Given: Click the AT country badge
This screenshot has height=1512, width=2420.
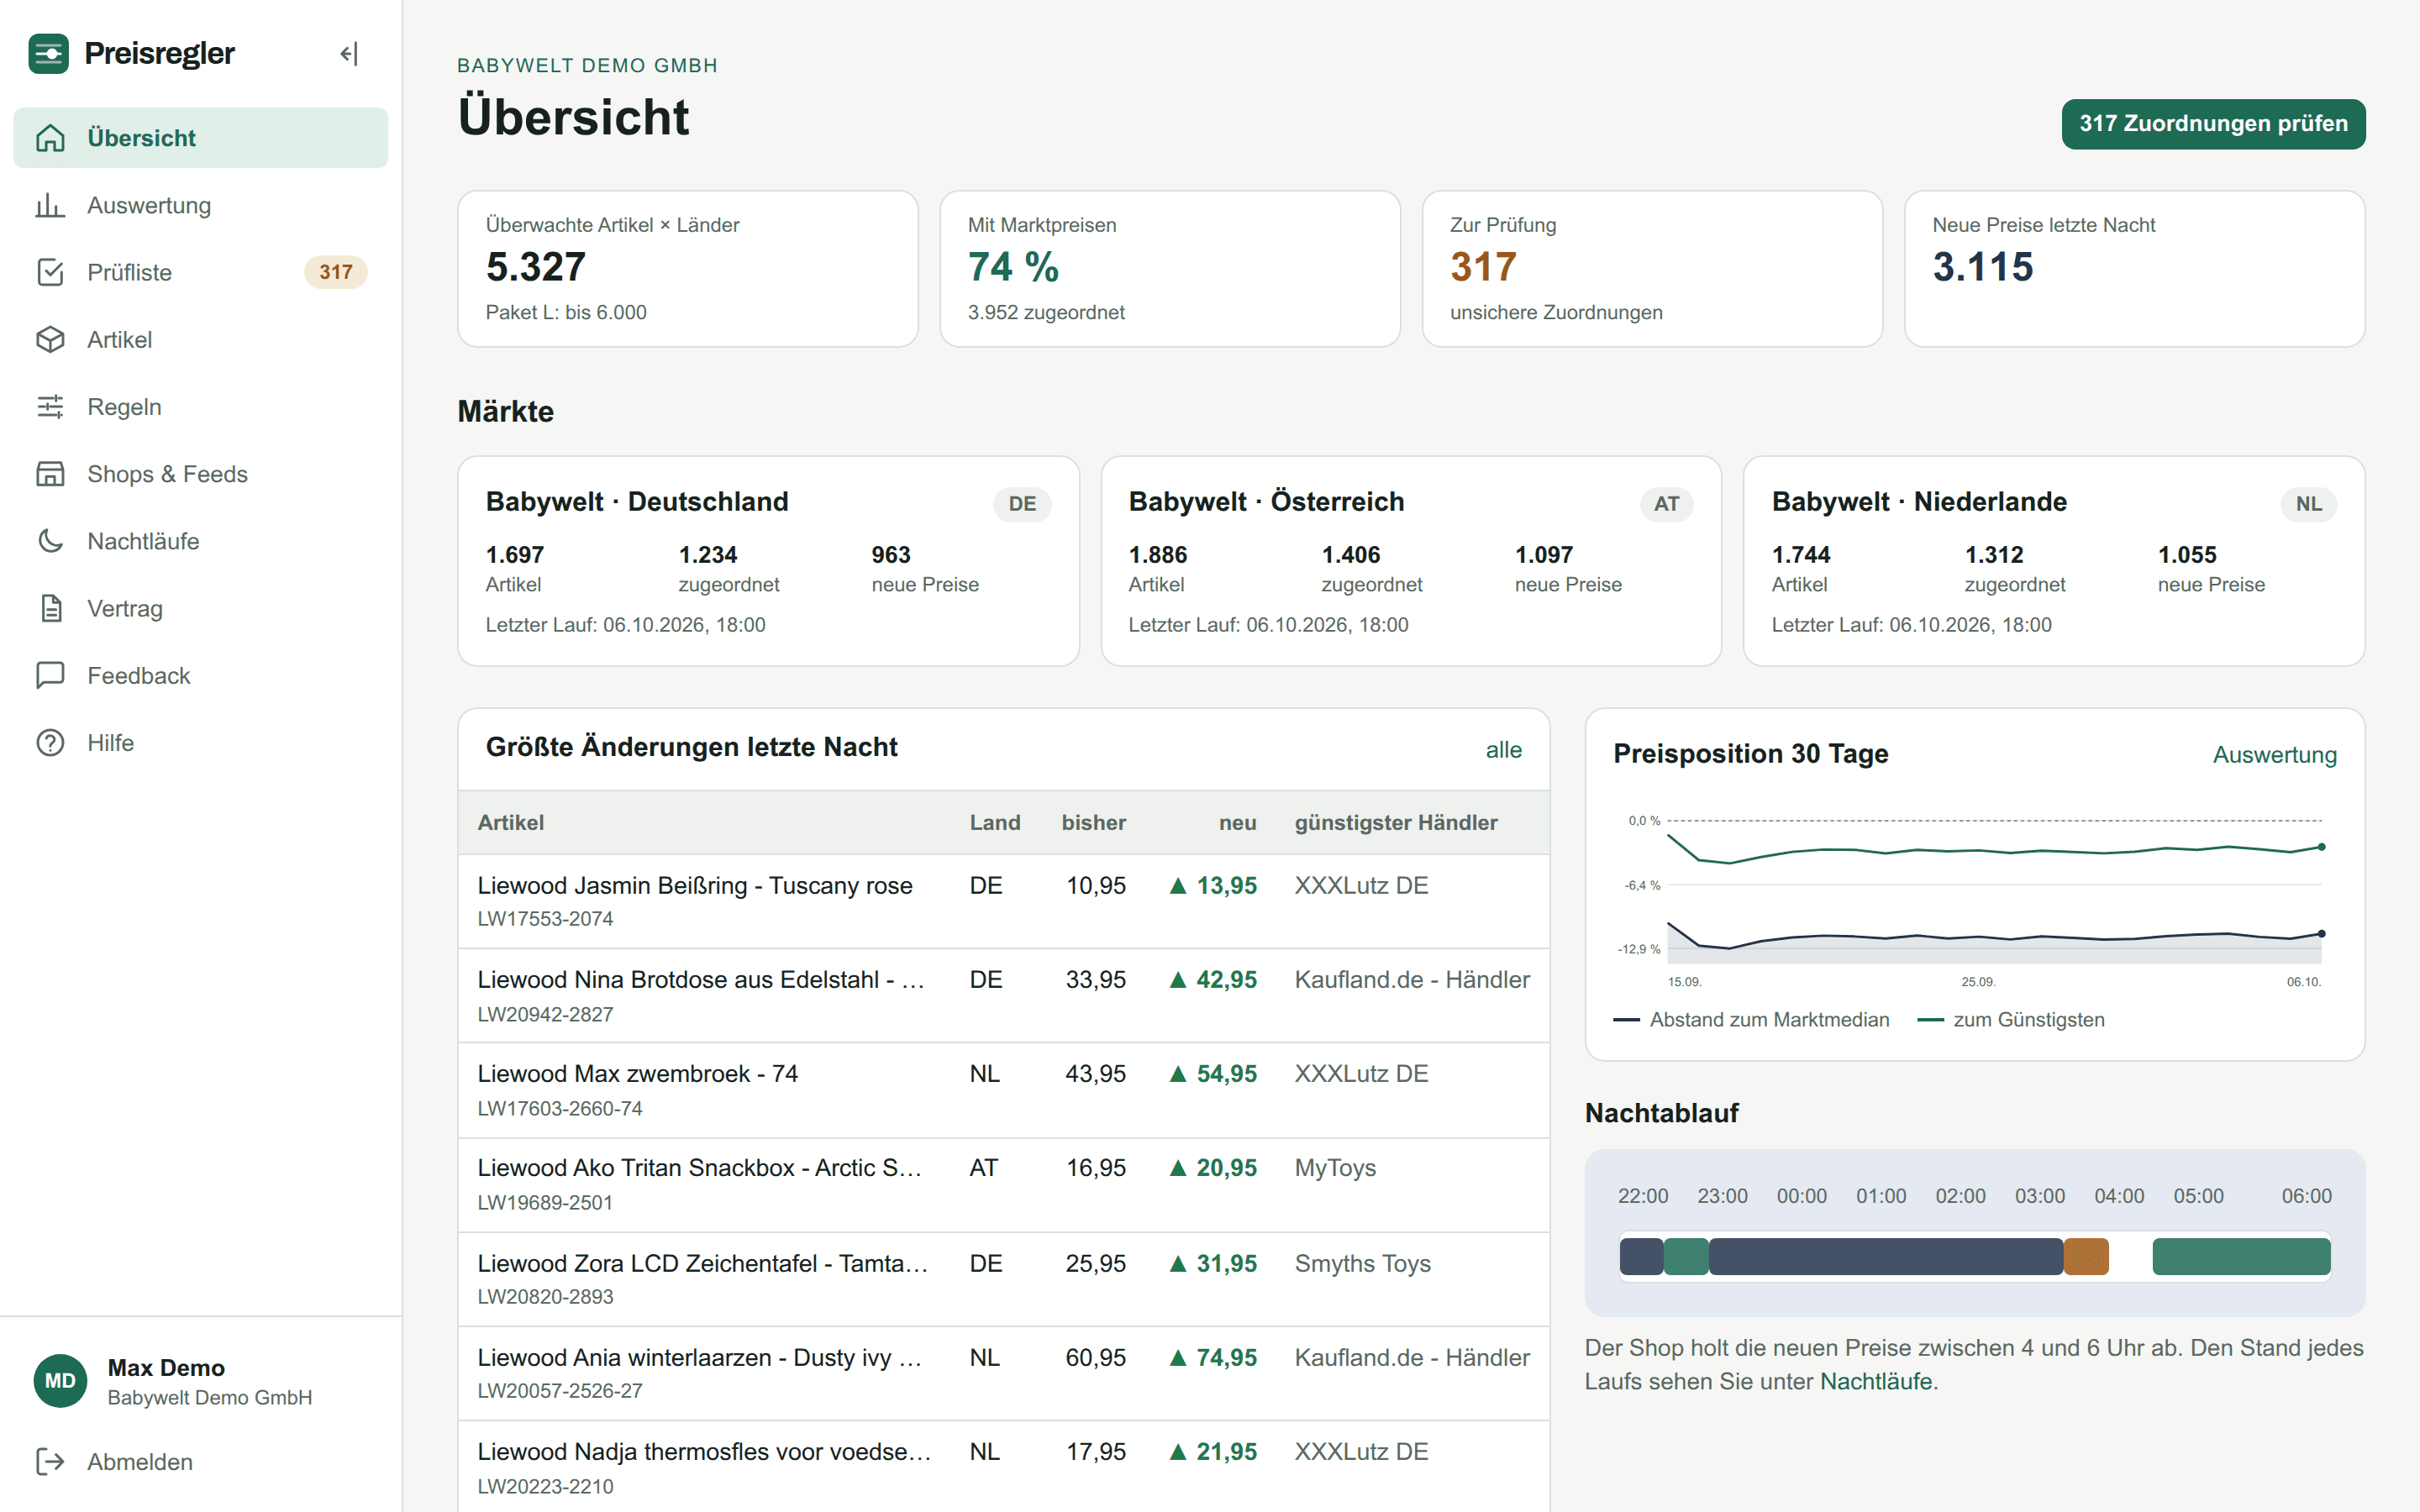Looking at the screenshot, I should pyautogui.click(x=1666, y=504).
